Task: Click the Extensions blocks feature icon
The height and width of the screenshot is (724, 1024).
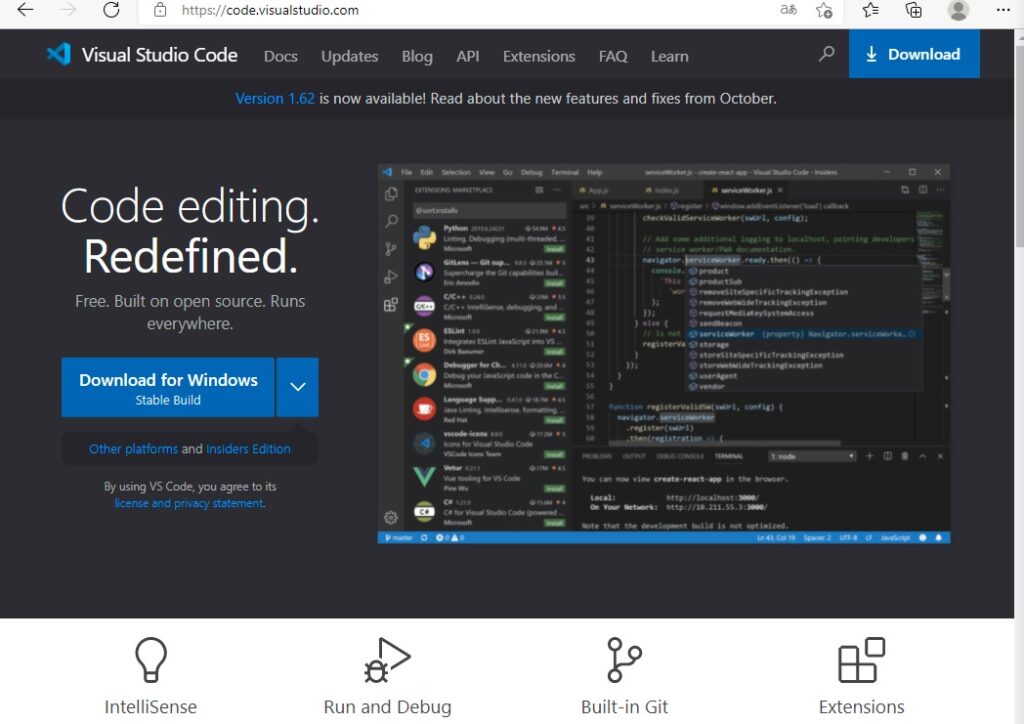Action: coord(861,659)
